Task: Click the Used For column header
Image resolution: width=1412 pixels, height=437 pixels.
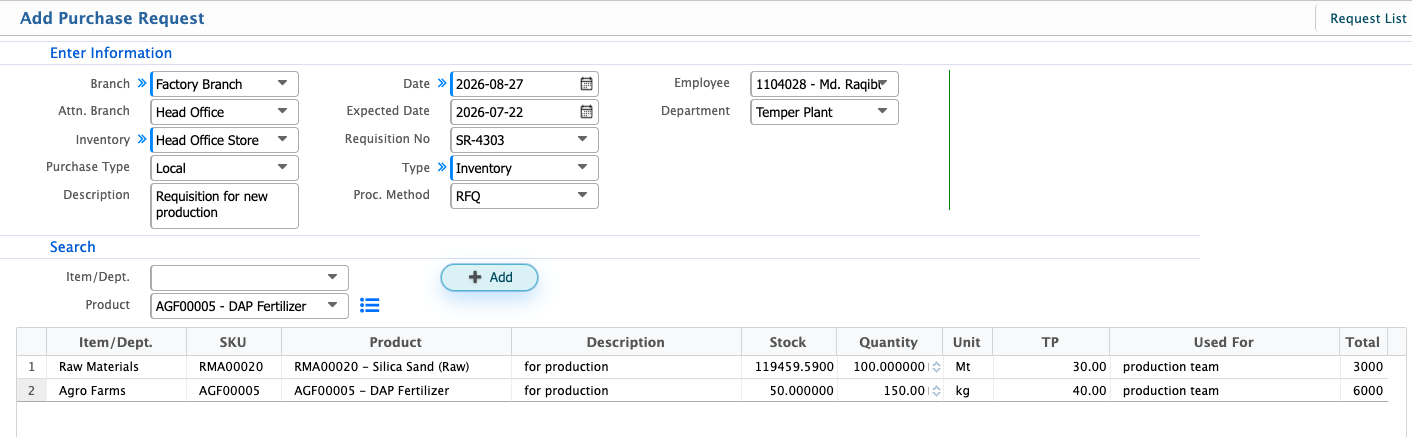Action: [x=1224, y=342]
